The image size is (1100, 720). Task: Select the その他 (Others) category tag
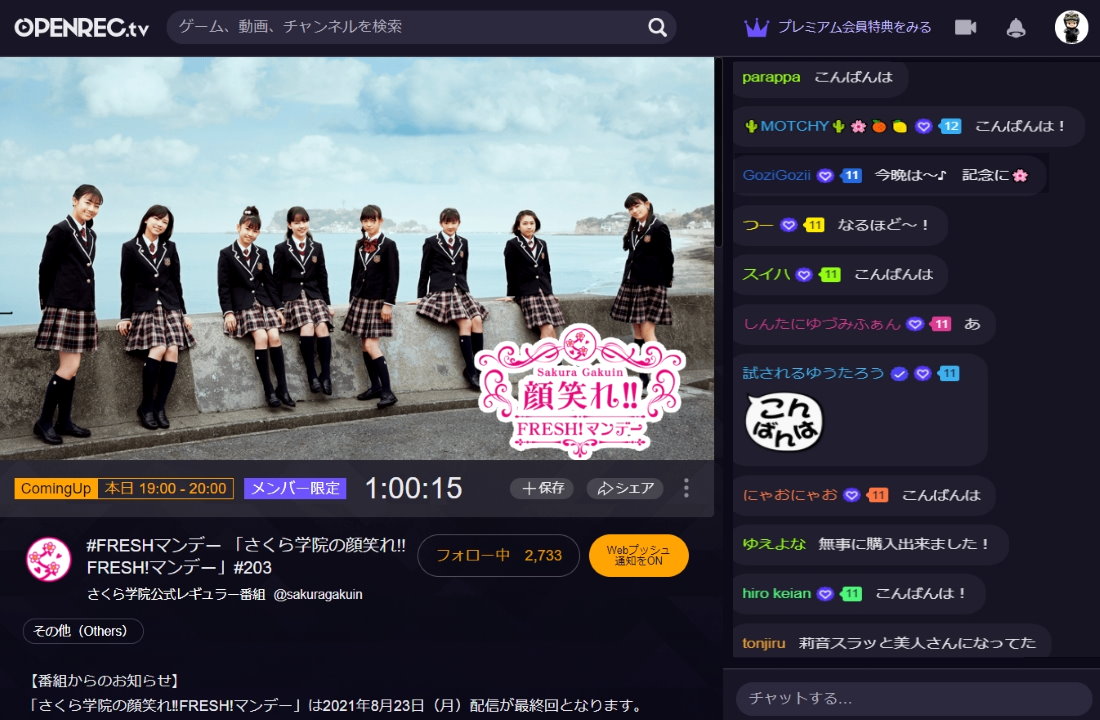(83, 631)
